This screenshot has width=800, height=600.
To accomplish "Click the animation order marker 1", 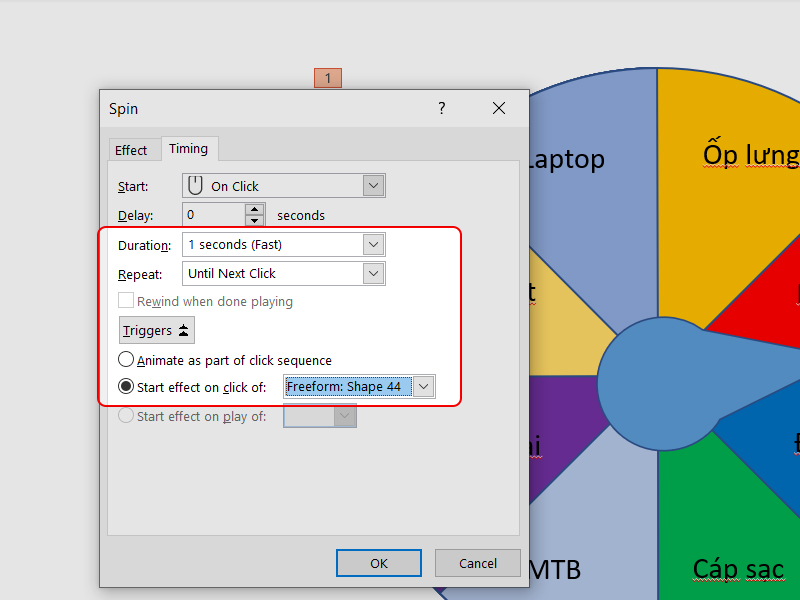I will point(327,77).
